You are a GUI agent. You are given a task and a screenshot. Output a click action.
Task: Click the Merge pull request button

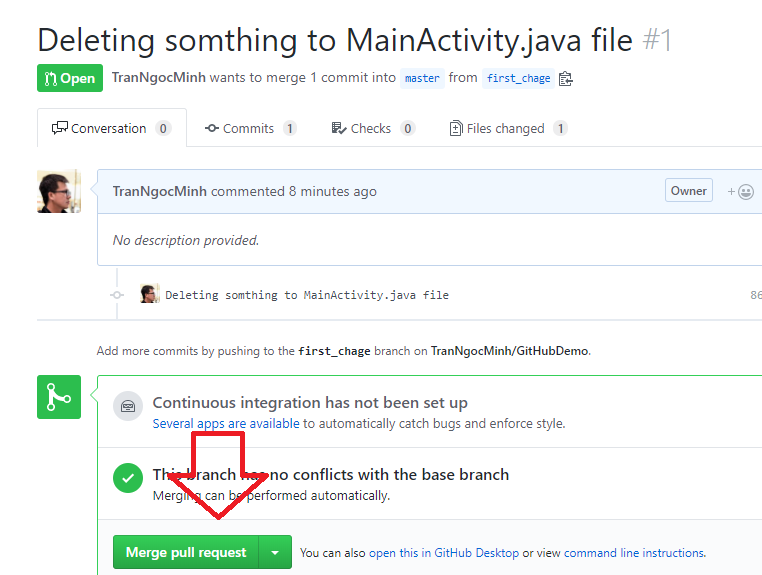click(186, 552)
